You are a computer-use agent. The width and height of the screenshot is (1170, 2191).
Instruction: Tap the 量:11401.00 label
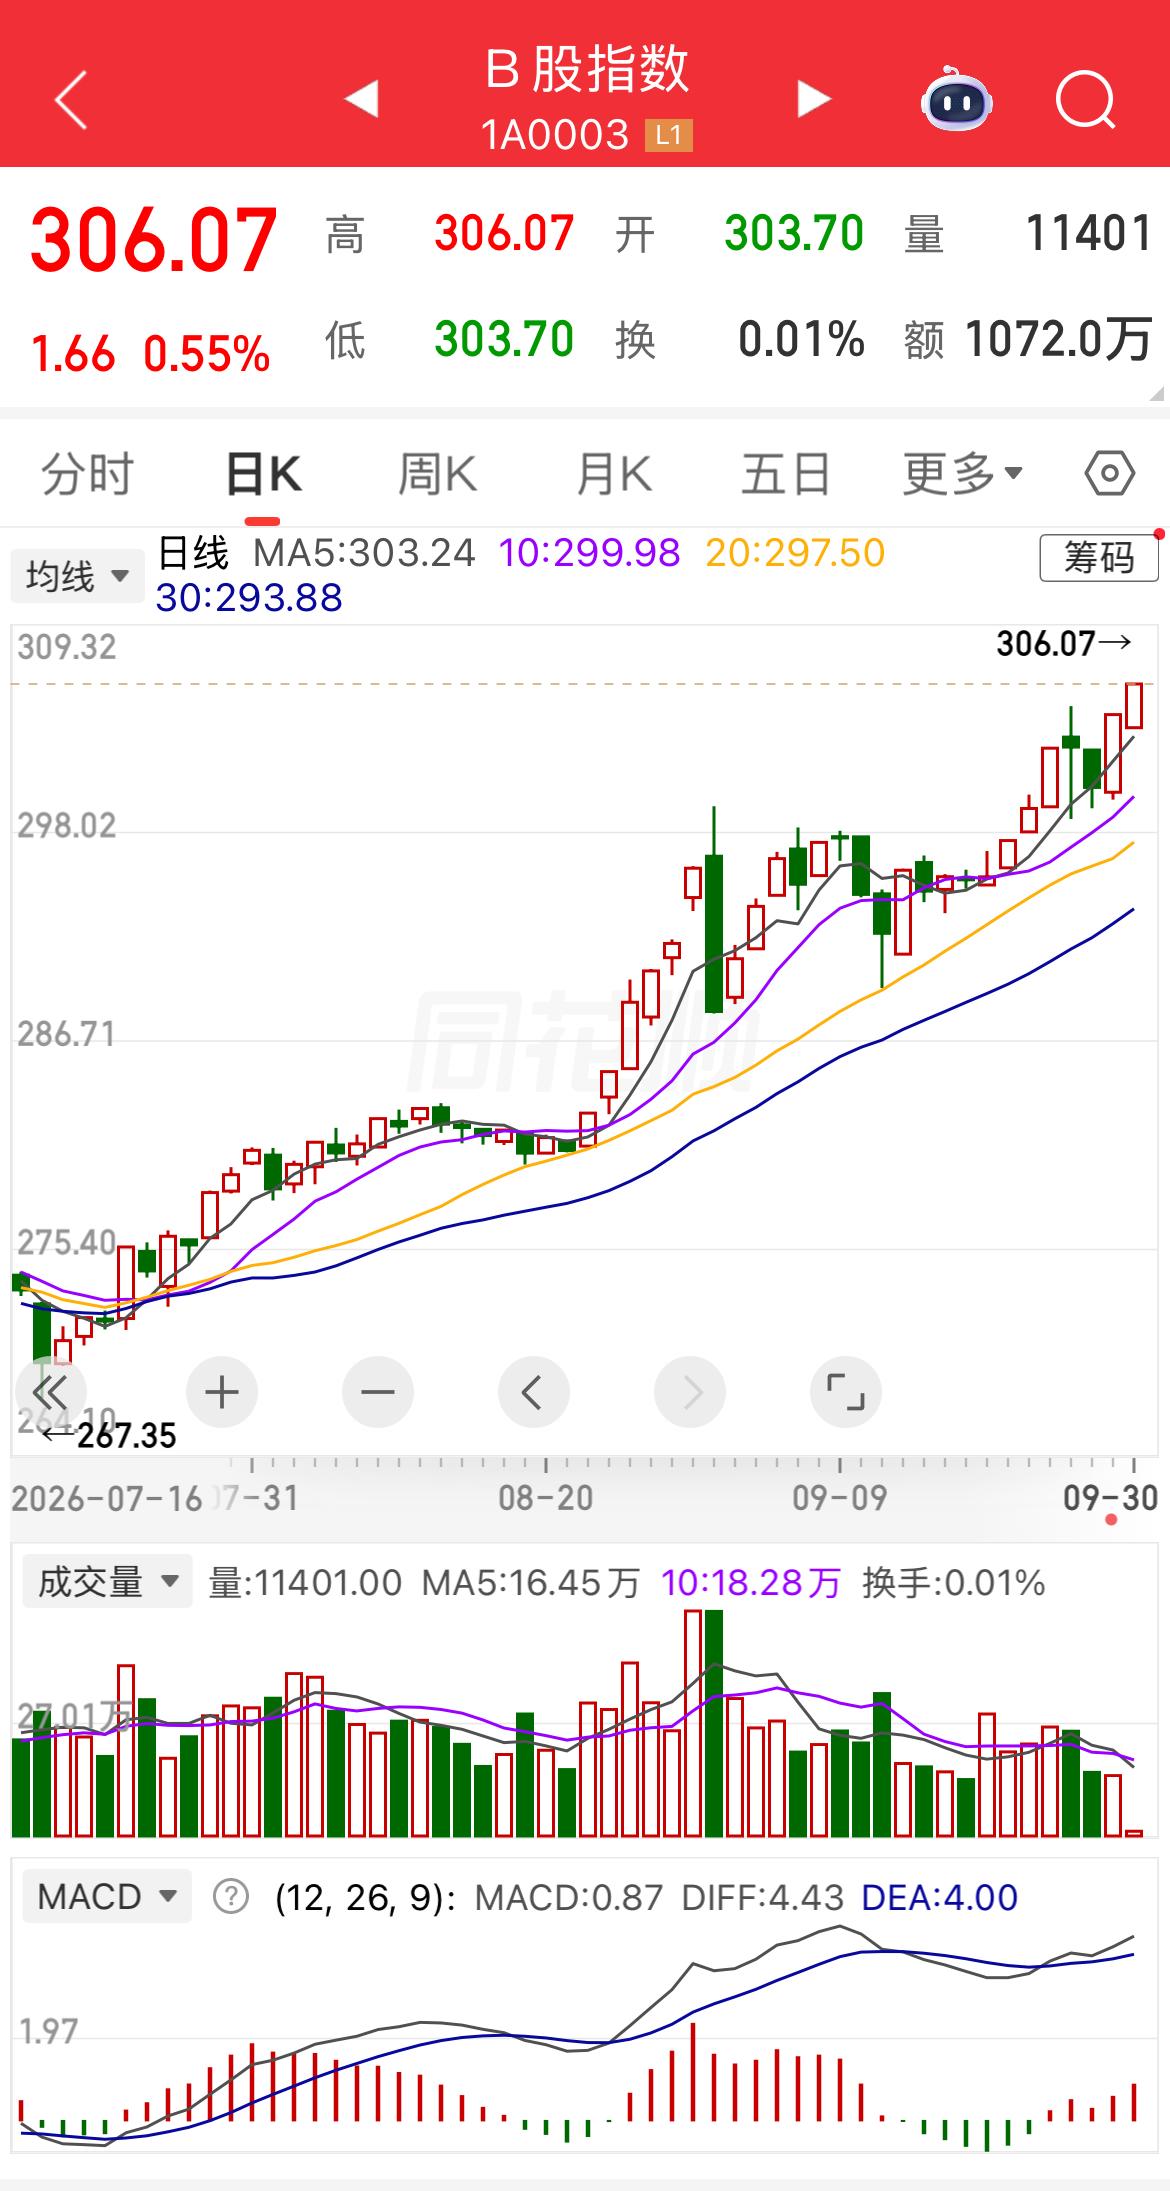[x=305, y=1583]
